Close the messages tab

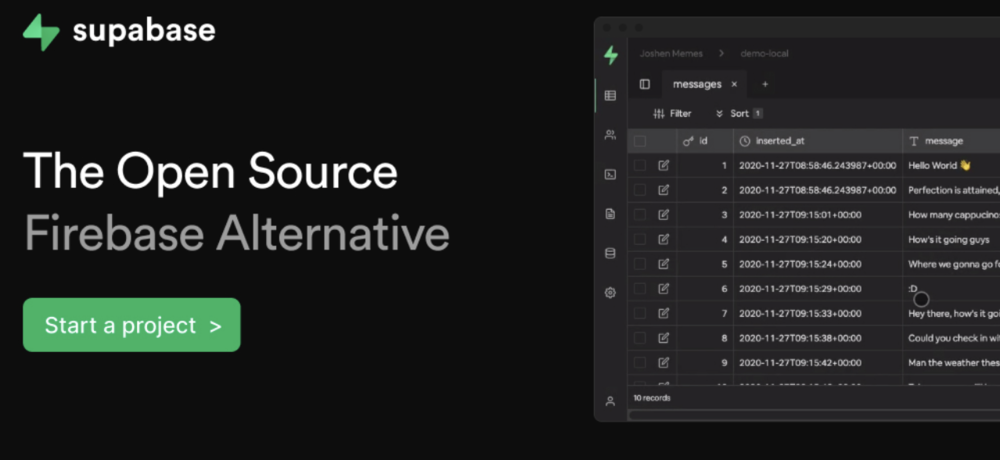(734, 85)
